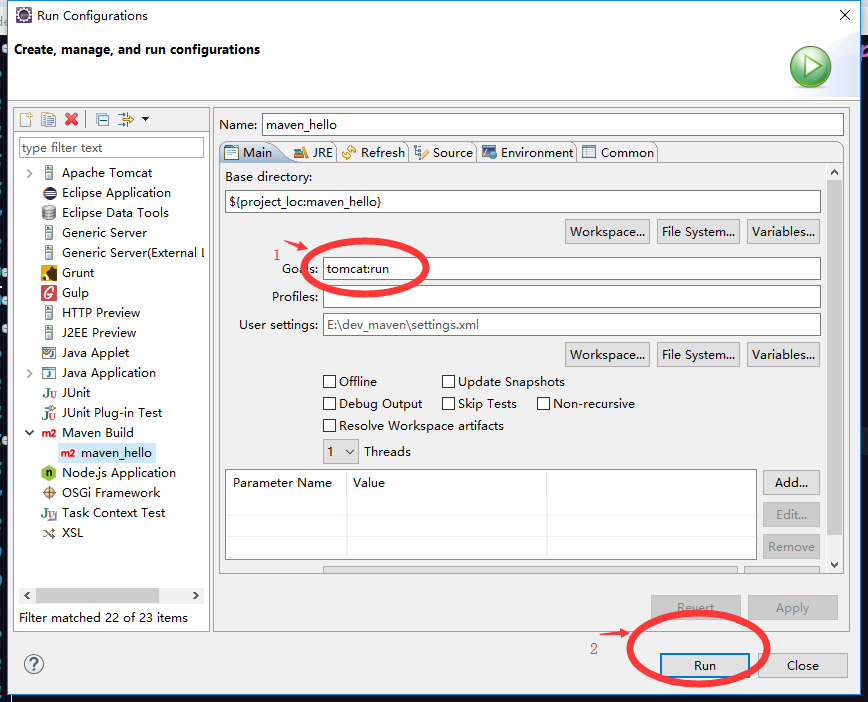Screen dimensions: 868x702
Task: Open the Environment tab
Action: tap(528, 153)
